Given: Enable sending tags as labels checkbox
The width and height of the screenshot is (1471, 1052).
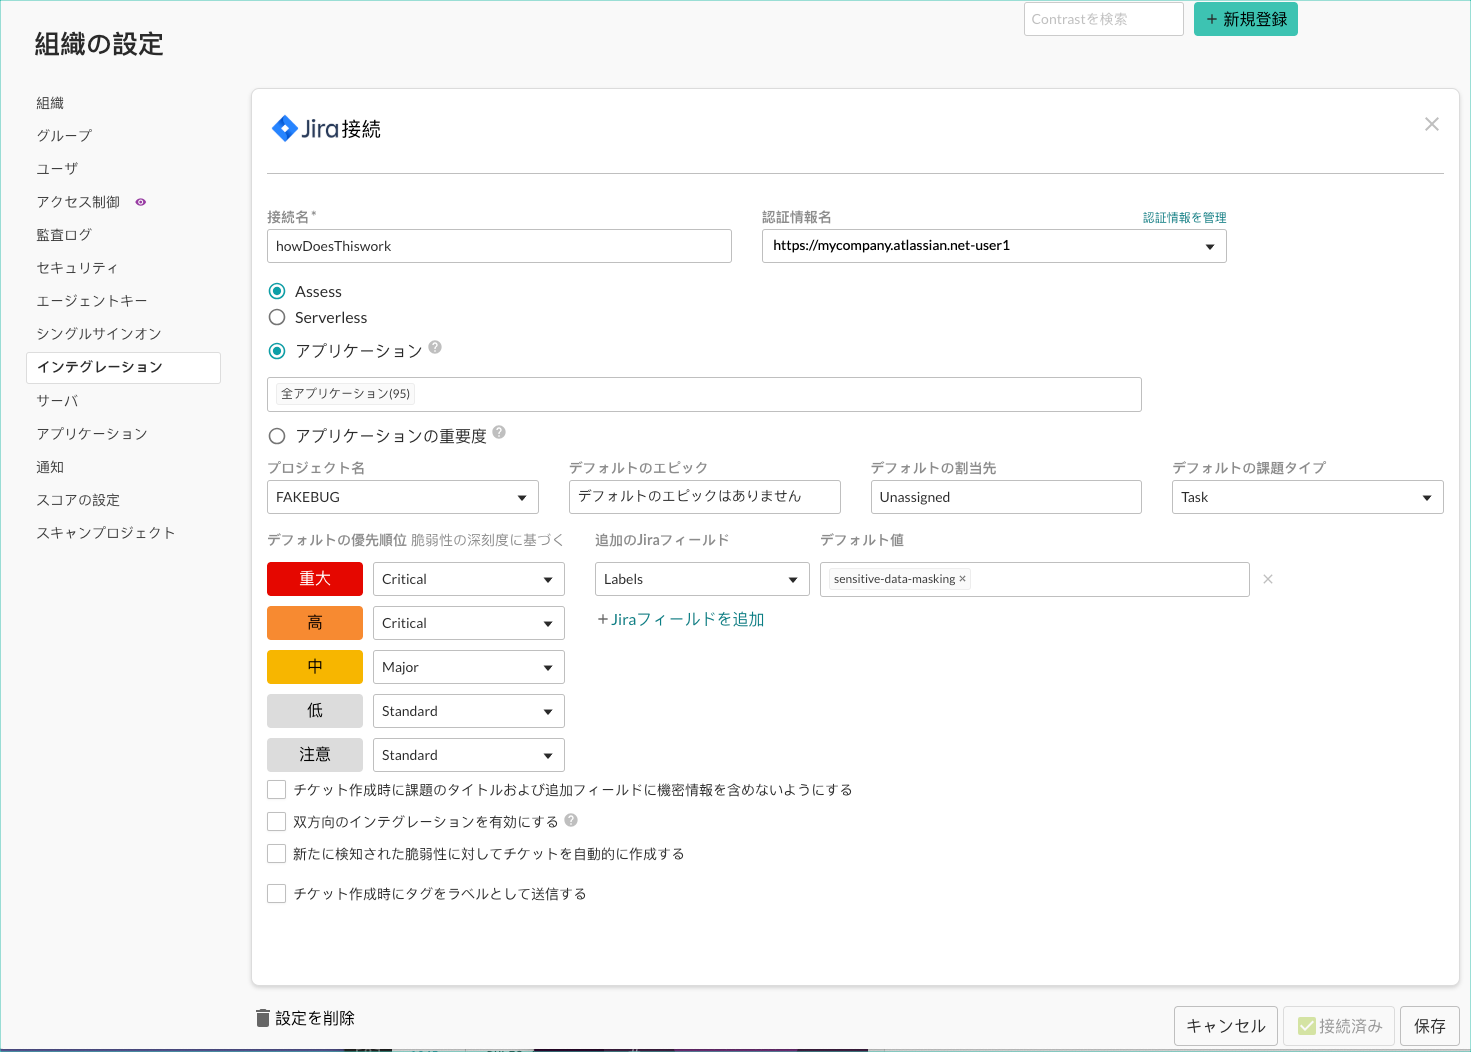Looking at the screenshot, I should [x=277, y=894].
